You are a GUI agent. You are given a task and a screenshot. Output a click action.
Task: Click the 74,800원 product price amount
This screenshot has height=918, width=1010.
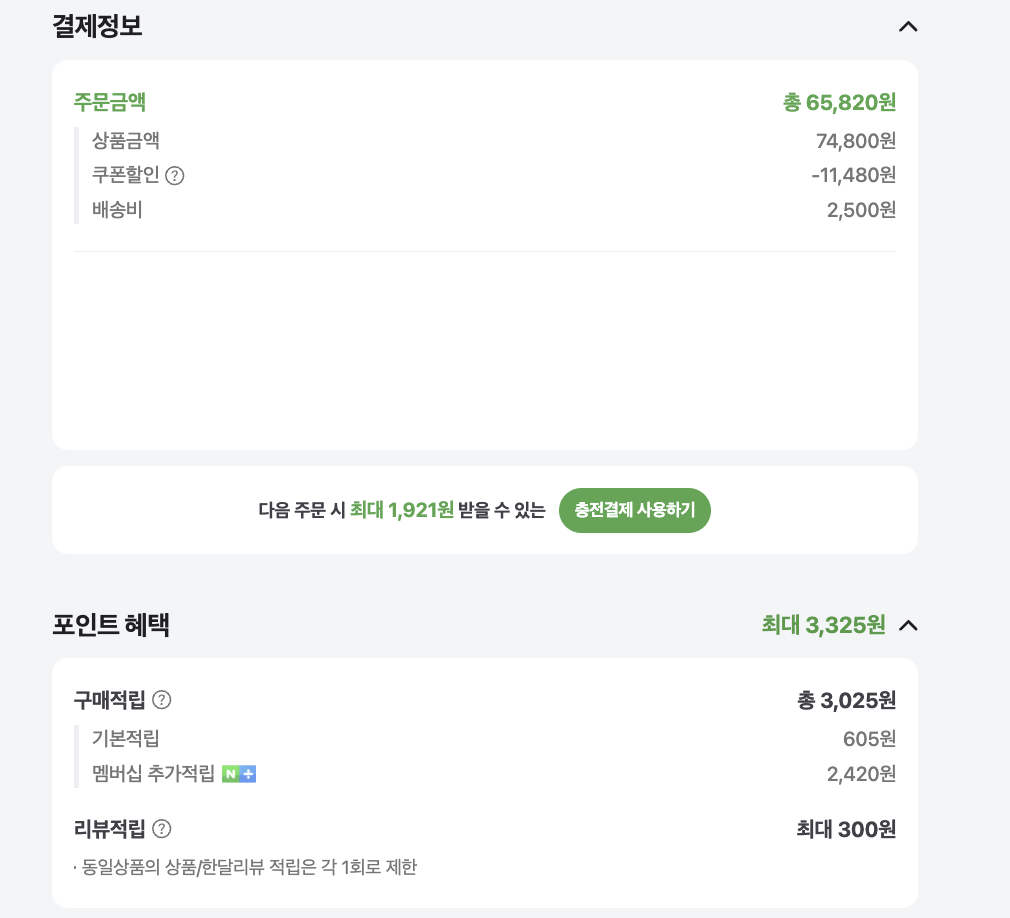point(855,141)
